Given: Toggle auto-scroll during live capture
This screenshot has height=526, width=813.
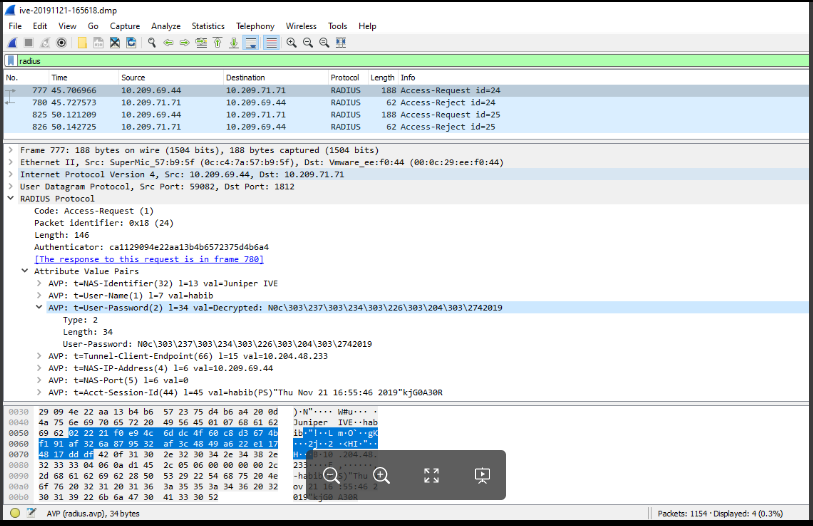Looking at the screenshot, I should point(250,43).
